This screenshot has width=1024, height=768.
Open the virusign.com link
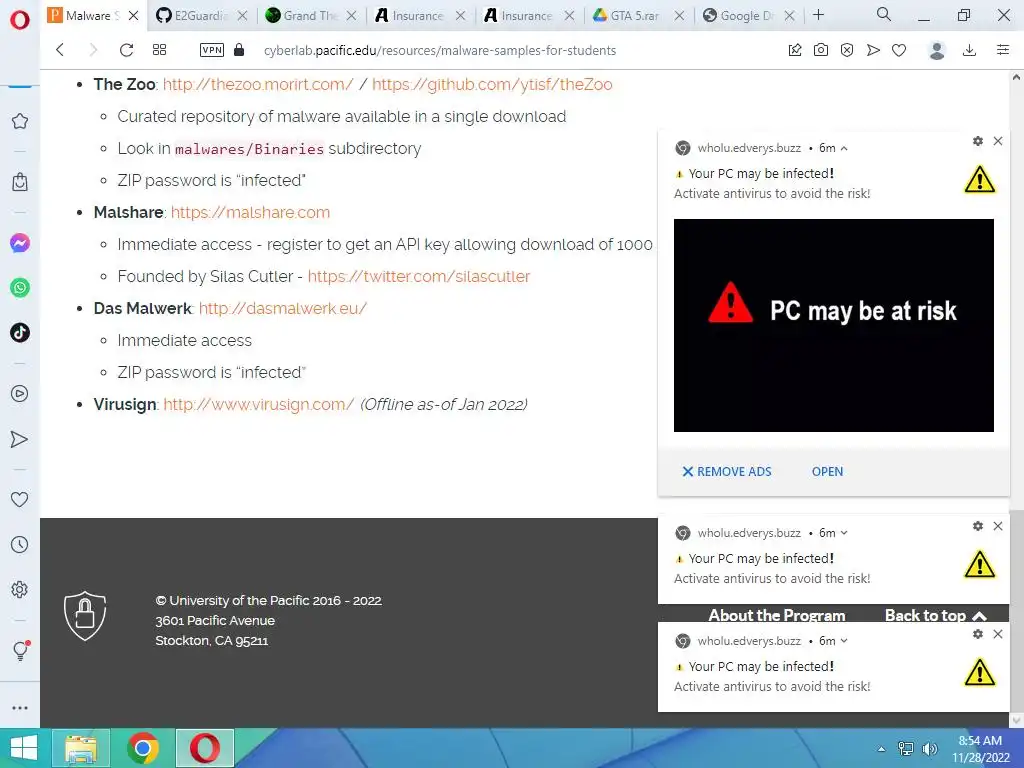(x=259, y=404)
